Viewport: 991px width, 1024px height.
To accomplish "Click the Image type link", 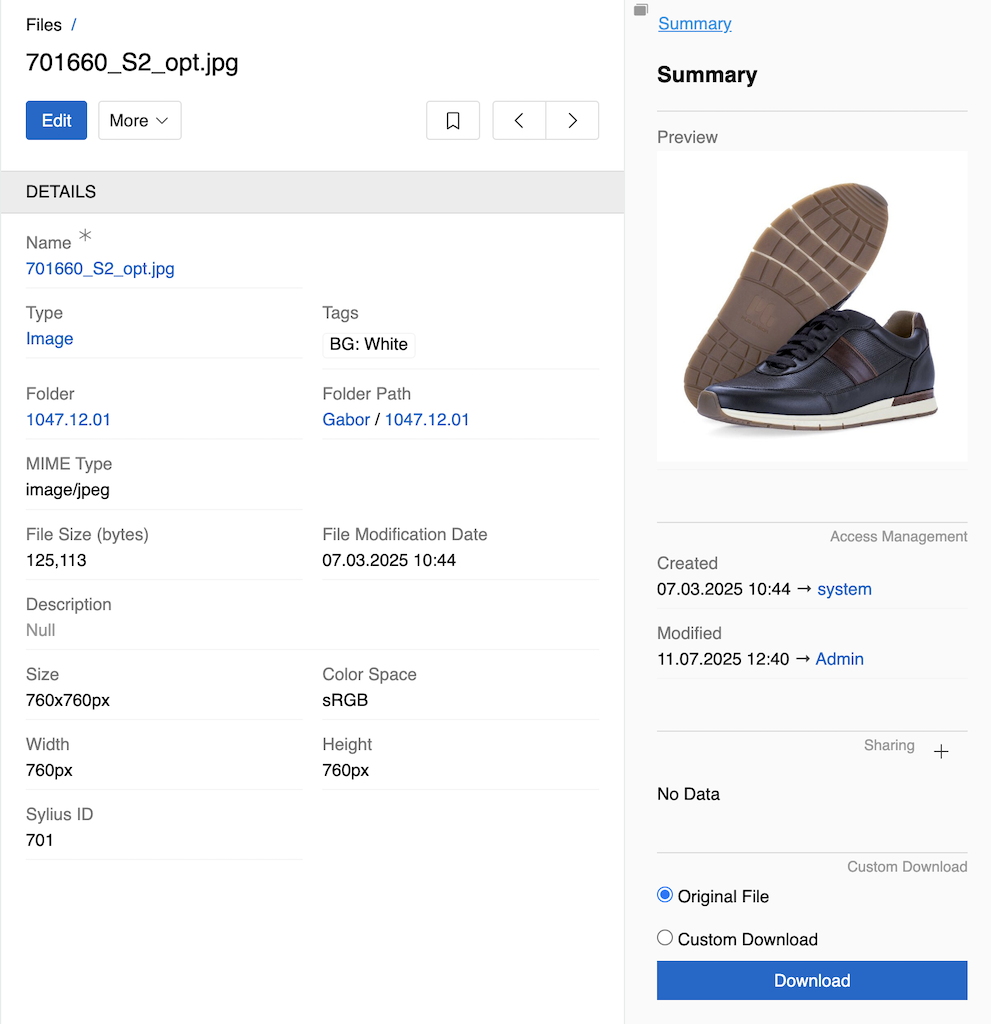I will (50, 339).
